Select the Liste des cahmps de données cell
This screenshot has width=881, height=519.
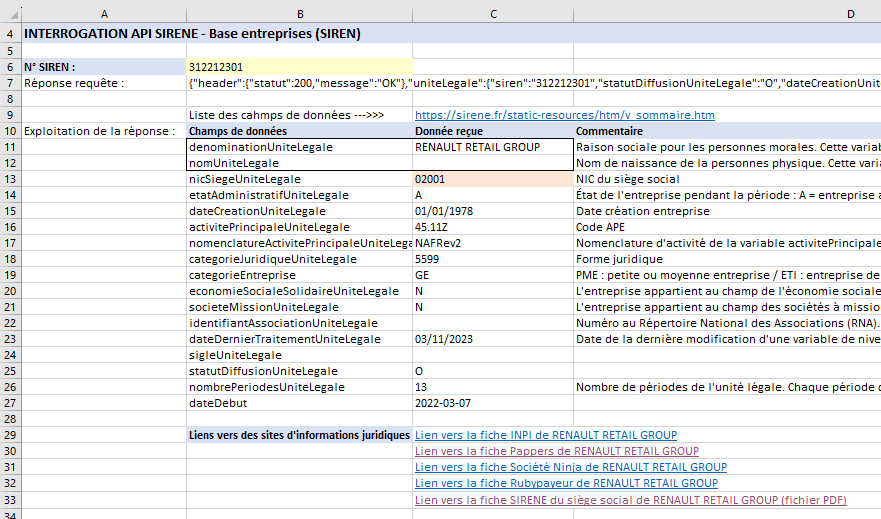(299, 115)
